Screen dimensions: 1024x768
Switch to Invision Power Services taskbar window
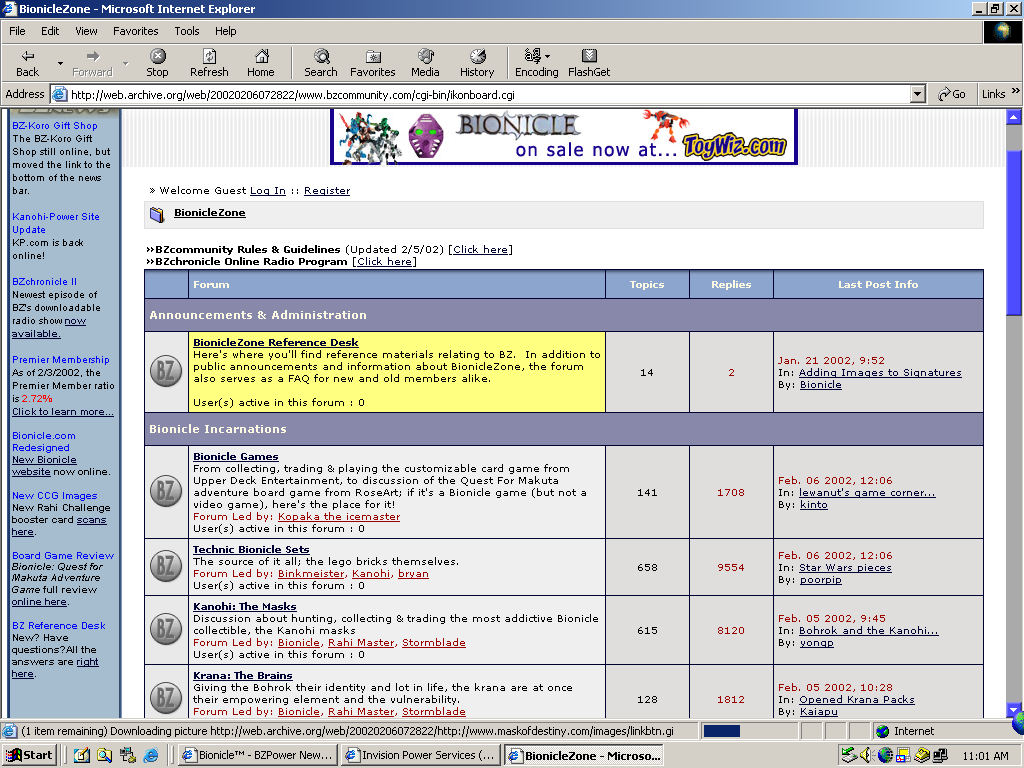click(421, 756)
